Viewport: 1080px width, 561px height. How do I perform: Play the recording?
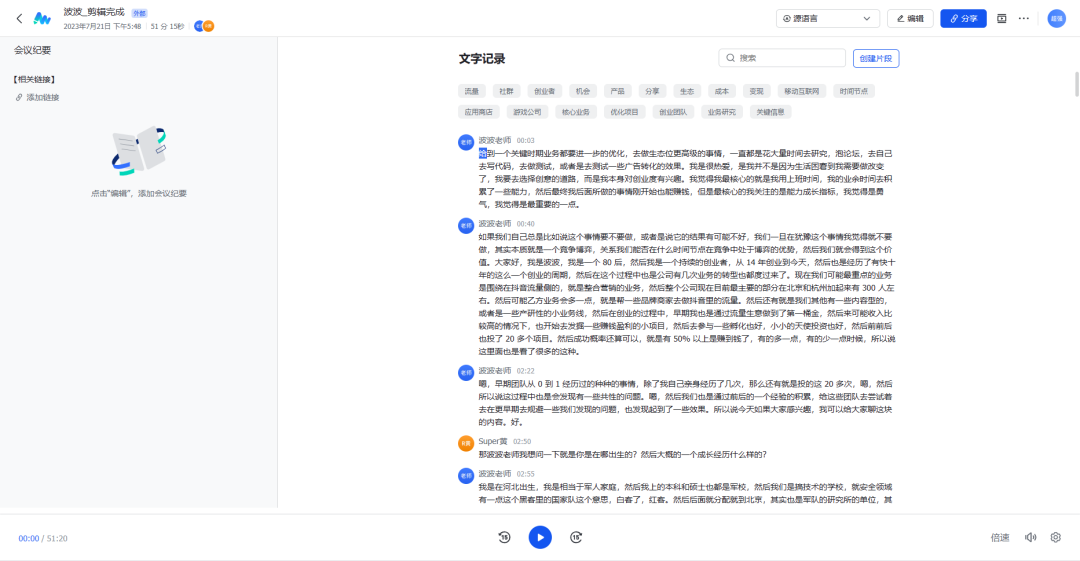coord(540,538)
